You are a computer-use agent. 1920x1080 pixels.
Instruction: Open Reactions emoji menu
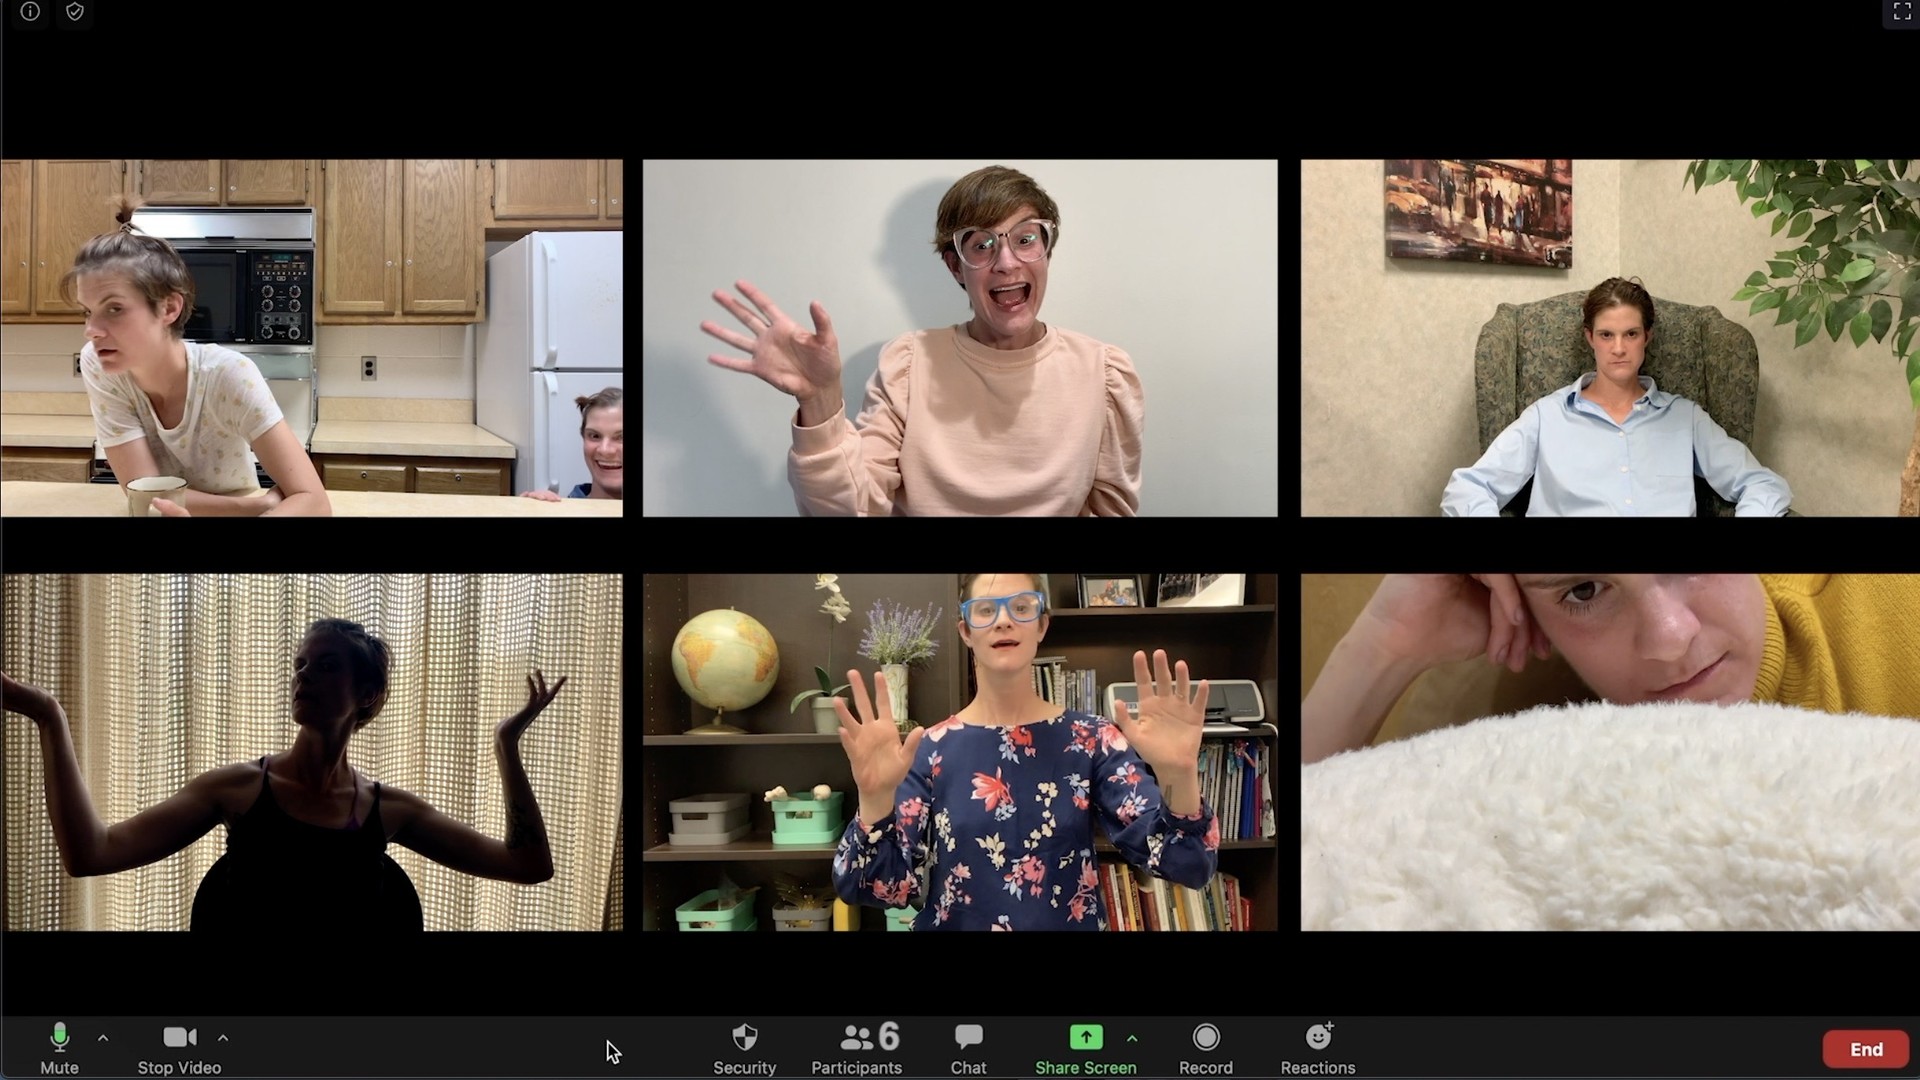pyautogui.click(x=1318, y=1049)
